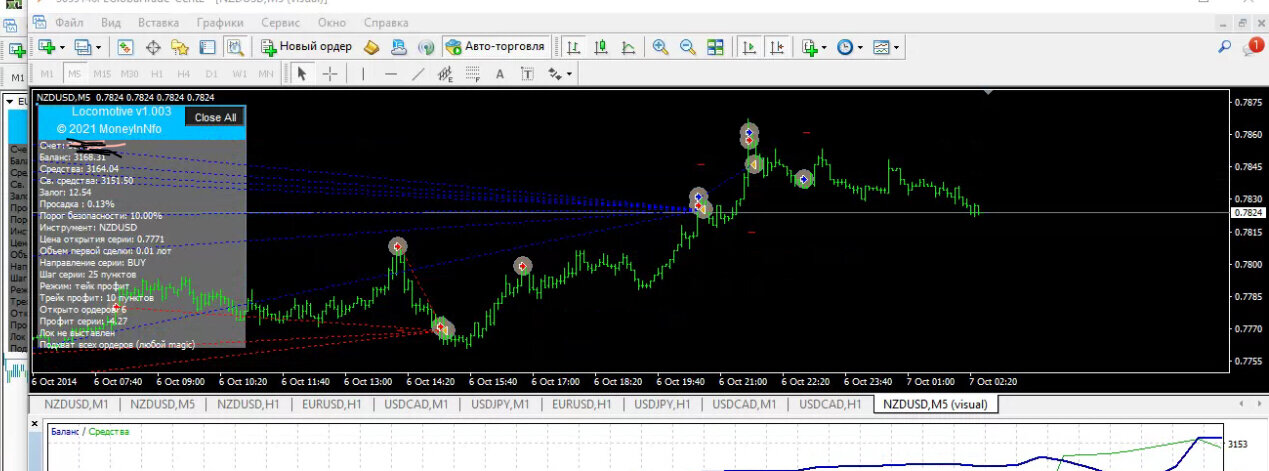Image resolution: width=1269 pixels, height=471 pixels.
Task: Toggle the Авто-торговля button
Action: [x=496, y=47]
